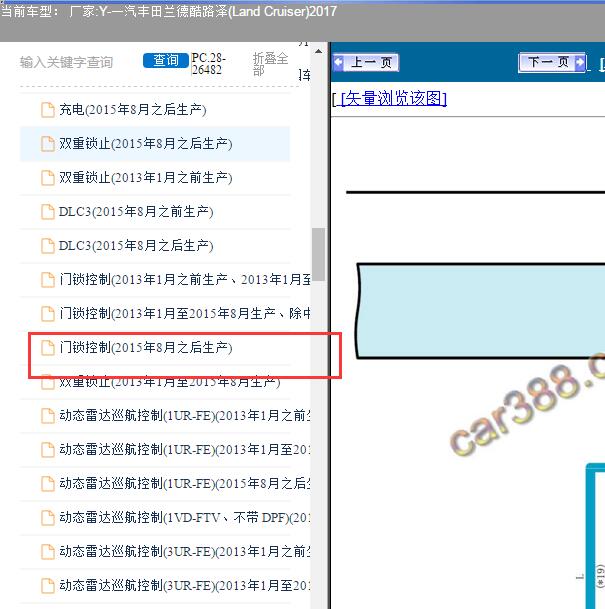Screen dimensions: 605x609
Task: Click the blue 查询 search button
Action: (x=166, y=61)
